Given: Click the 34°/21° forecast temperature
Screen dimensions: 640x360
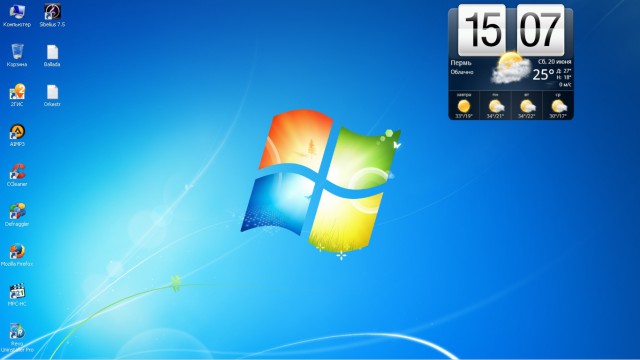Looking at the screenshot, I should [495, 116].
